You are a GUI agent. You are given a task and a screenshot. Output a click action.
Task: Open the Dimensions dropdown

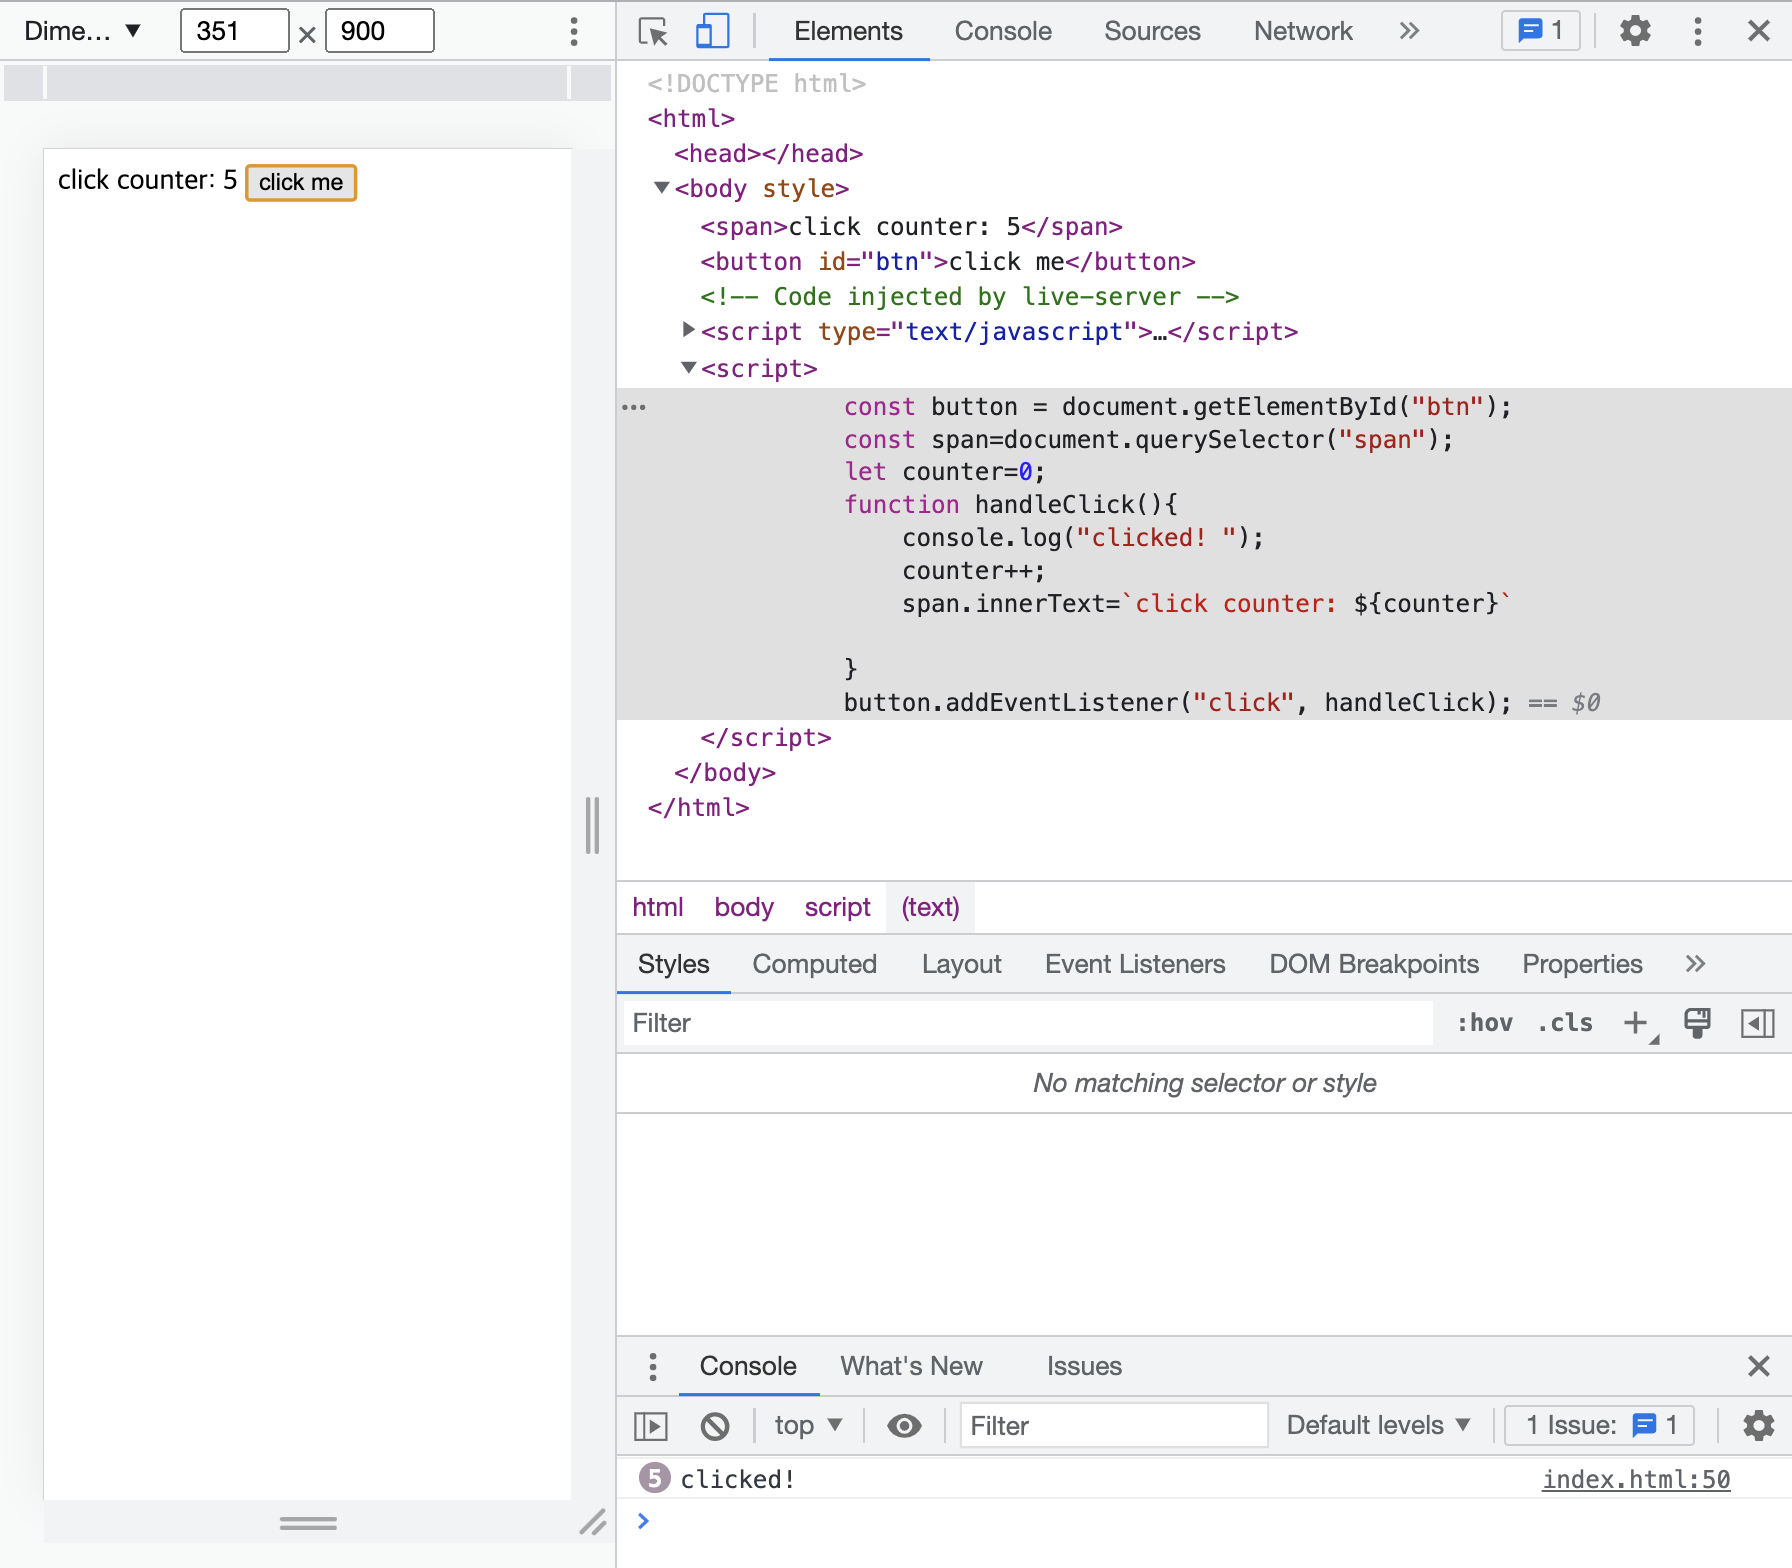[83, 31]
